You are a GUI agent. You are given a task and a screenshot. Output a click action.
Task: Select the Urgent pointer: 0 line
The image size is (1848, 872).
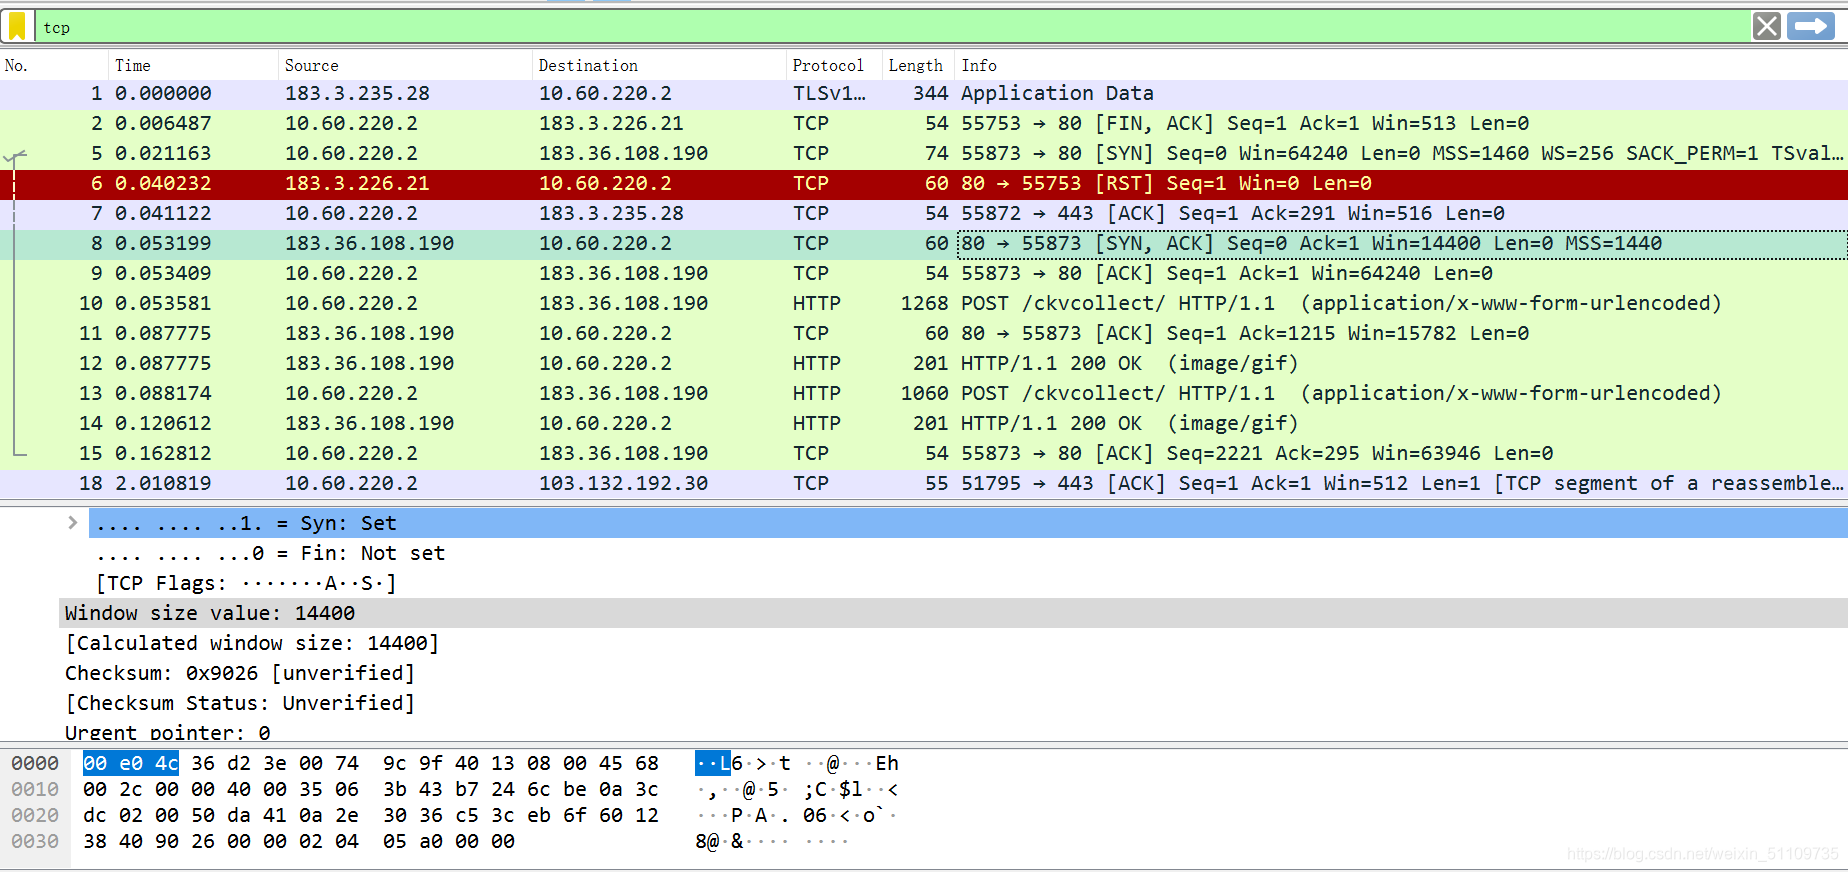click(x=167, y=732)
